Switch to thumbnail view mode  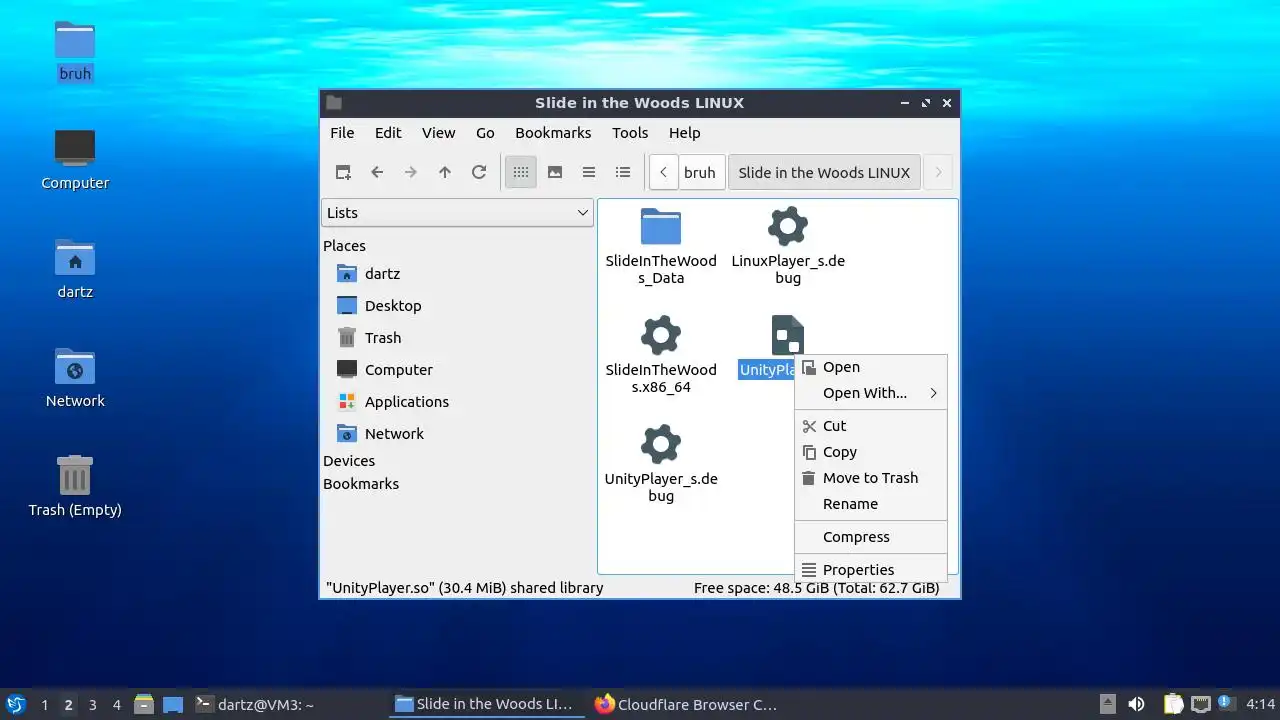click(x=555, y=172)
